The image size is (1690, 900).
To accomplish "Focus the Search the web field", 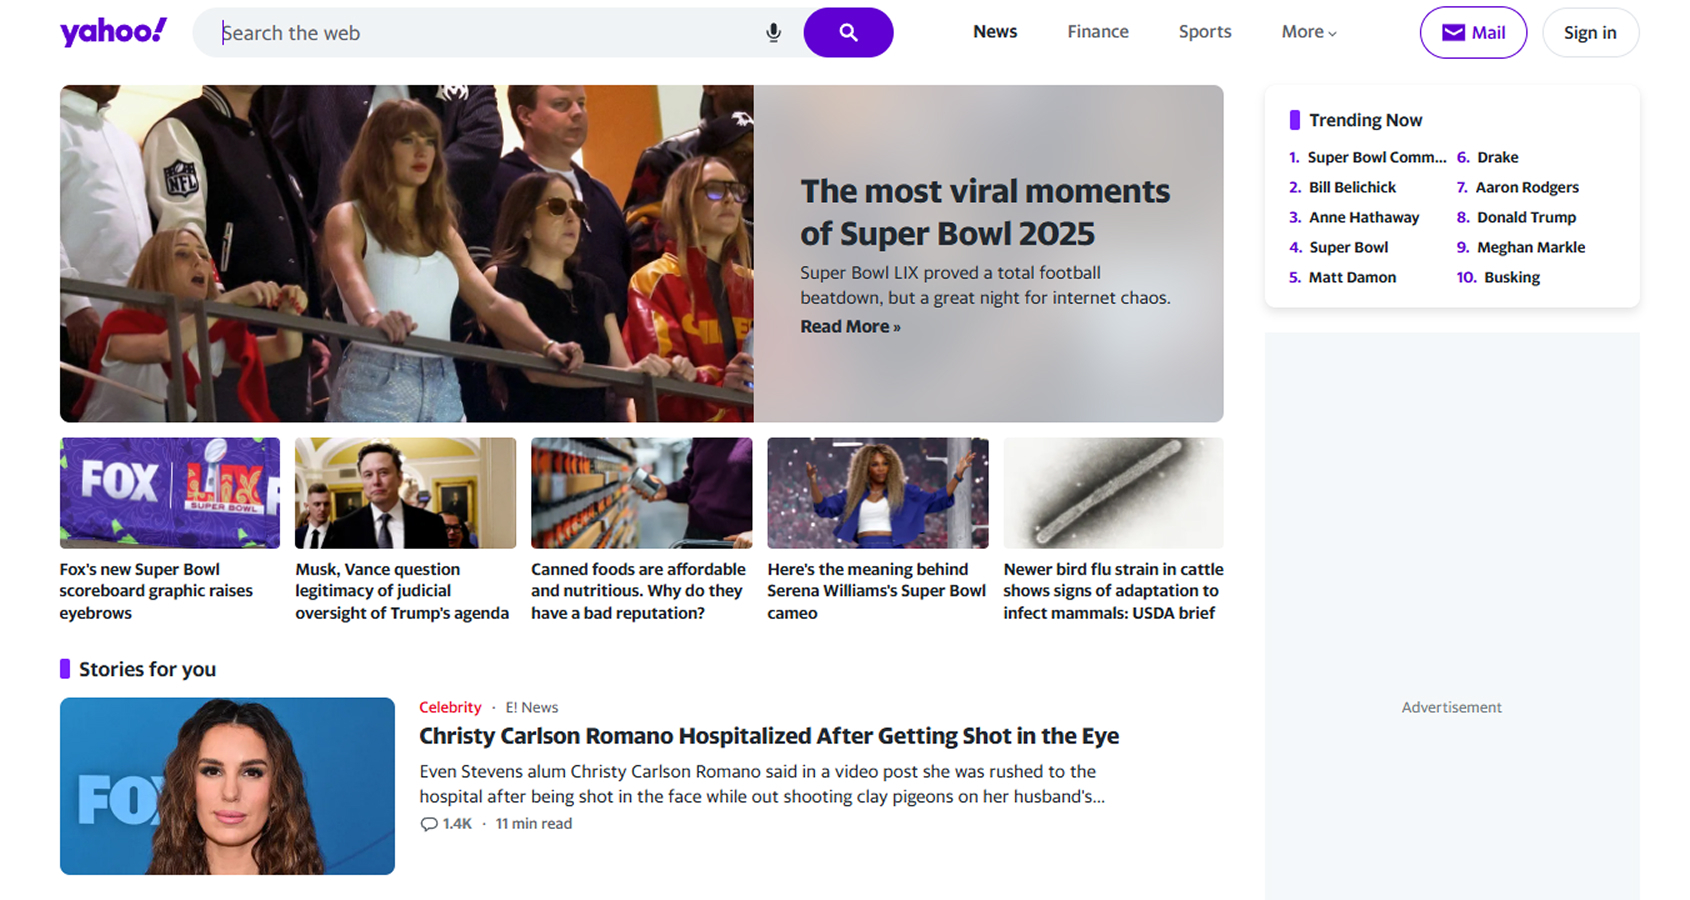I will (480, 33).
